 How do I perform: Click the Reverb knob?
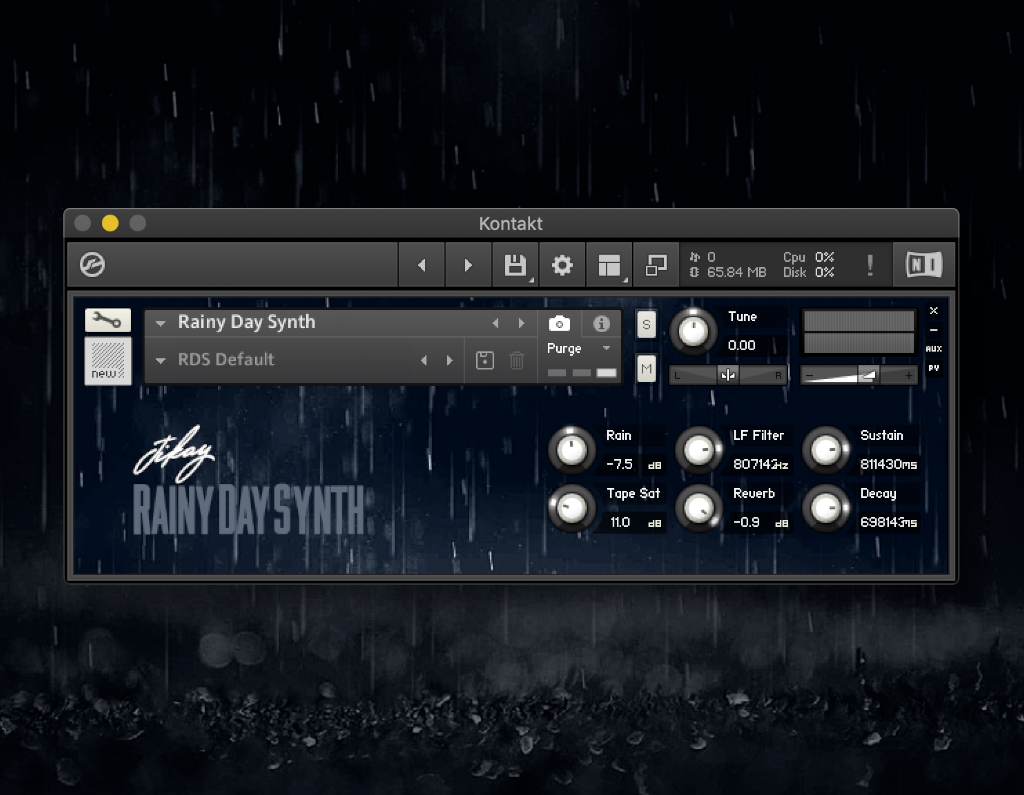[698, 508]
